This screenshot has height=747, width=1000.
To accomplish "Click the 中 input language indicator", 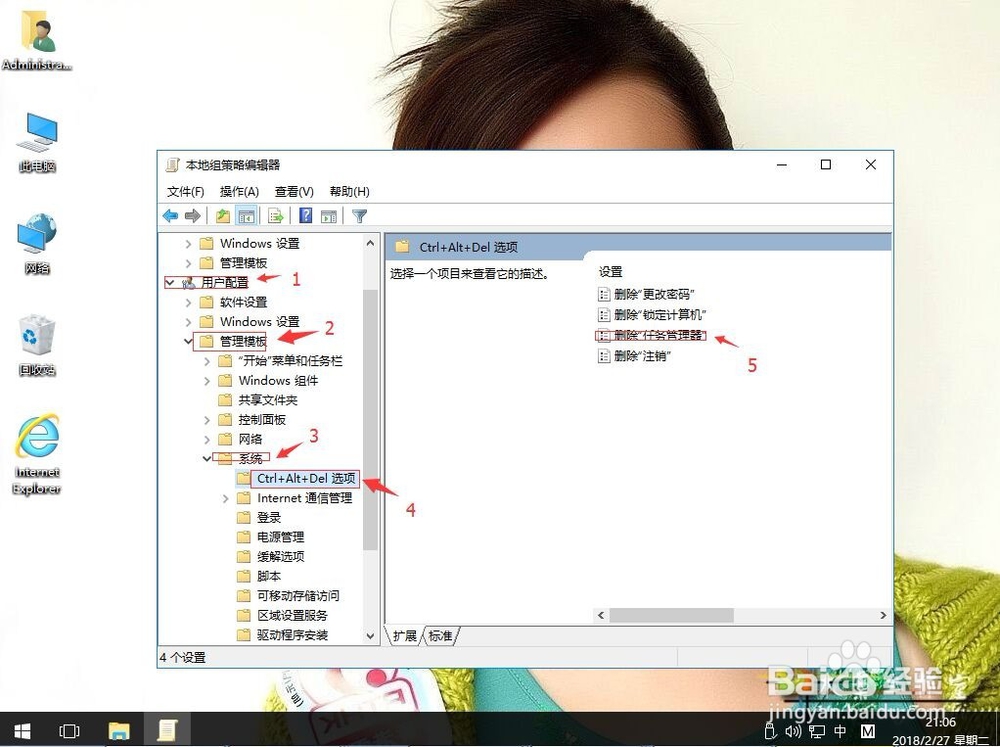I will coord(841,731).
